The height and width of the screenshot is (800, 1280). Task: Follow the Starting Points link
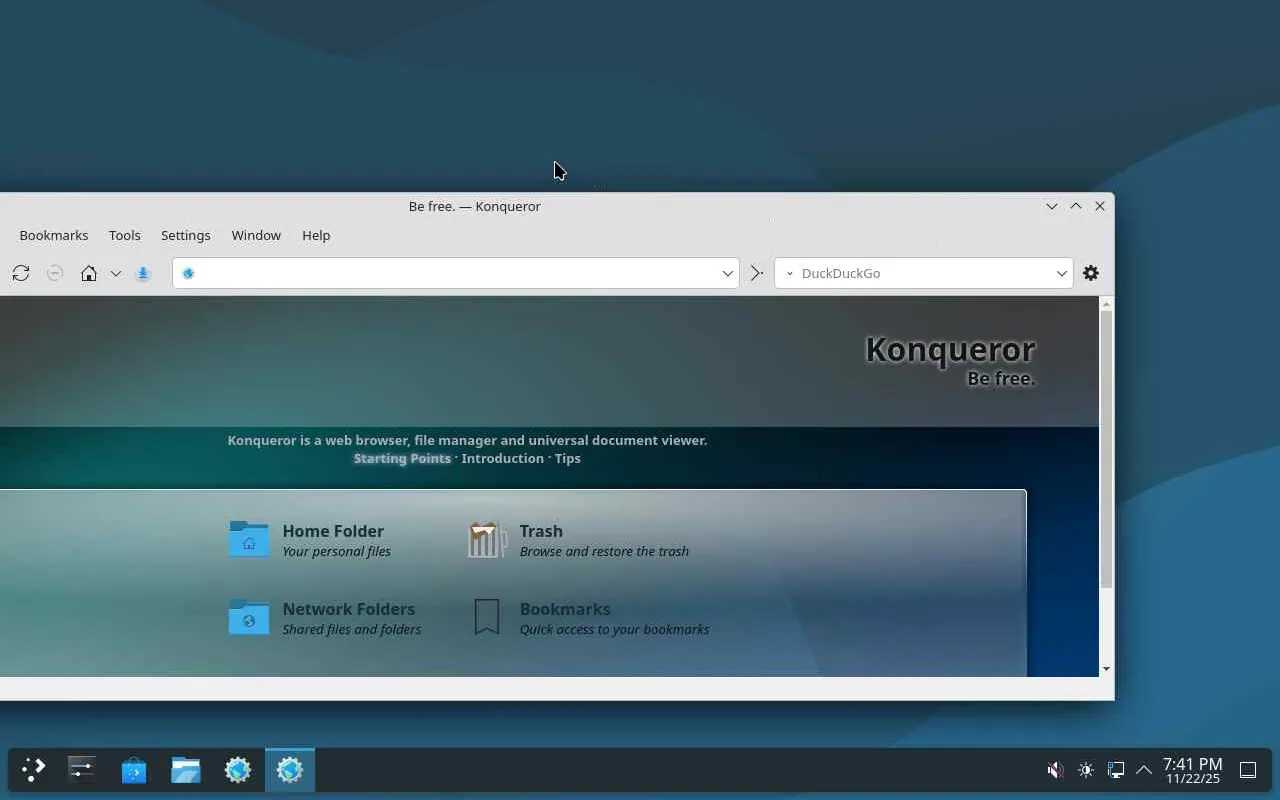[402, 458]
